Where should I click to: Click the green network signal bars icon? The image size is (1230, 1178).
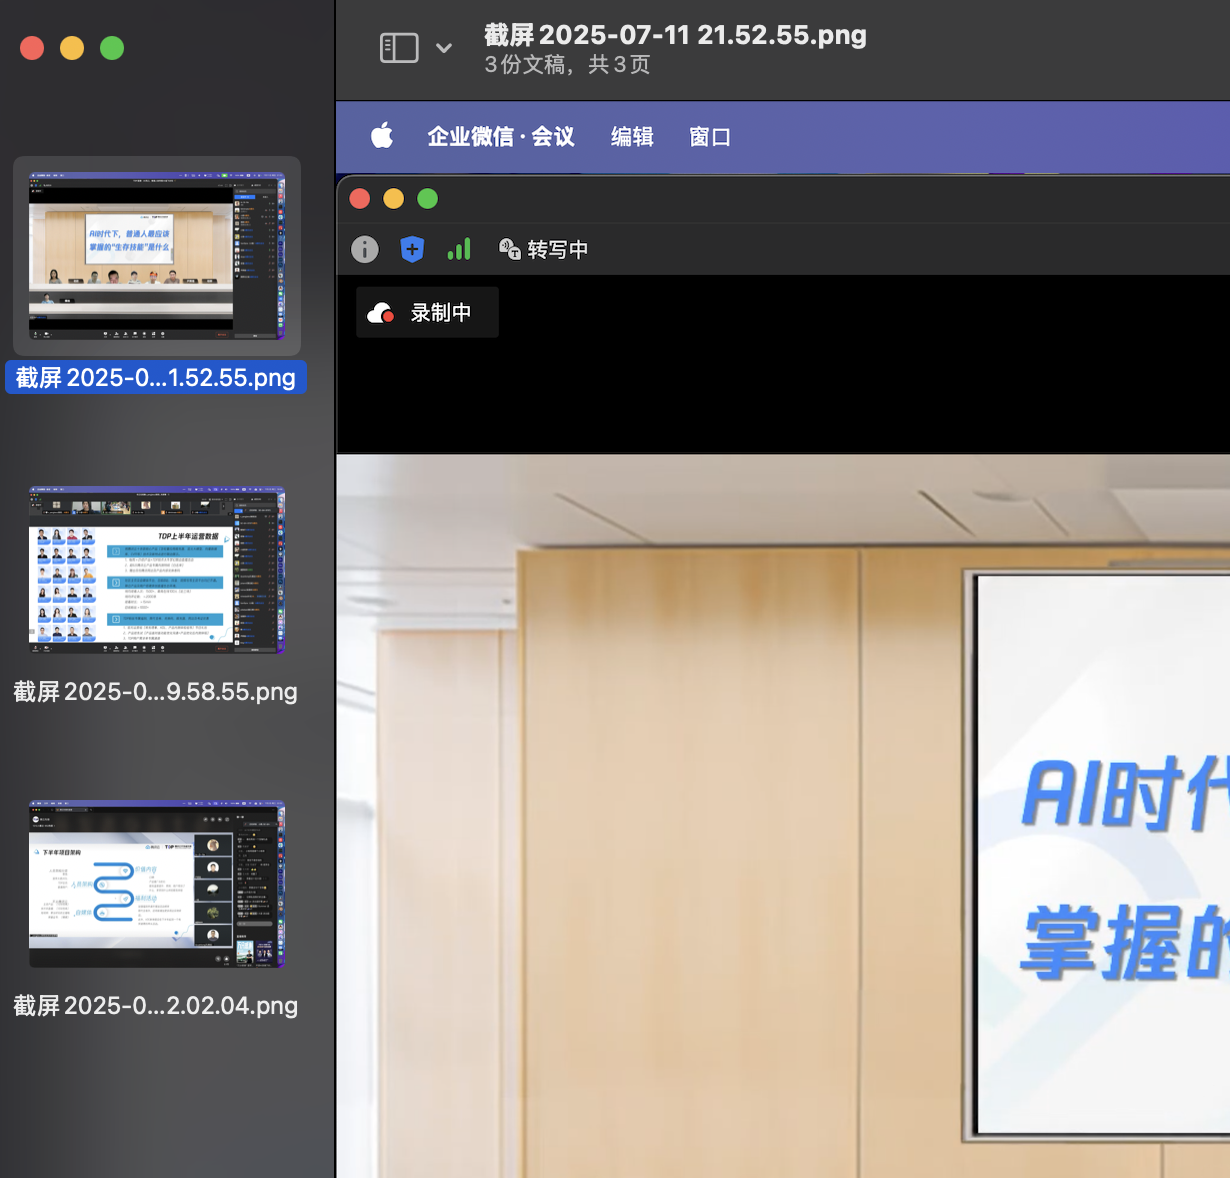[x=459, y=249]
